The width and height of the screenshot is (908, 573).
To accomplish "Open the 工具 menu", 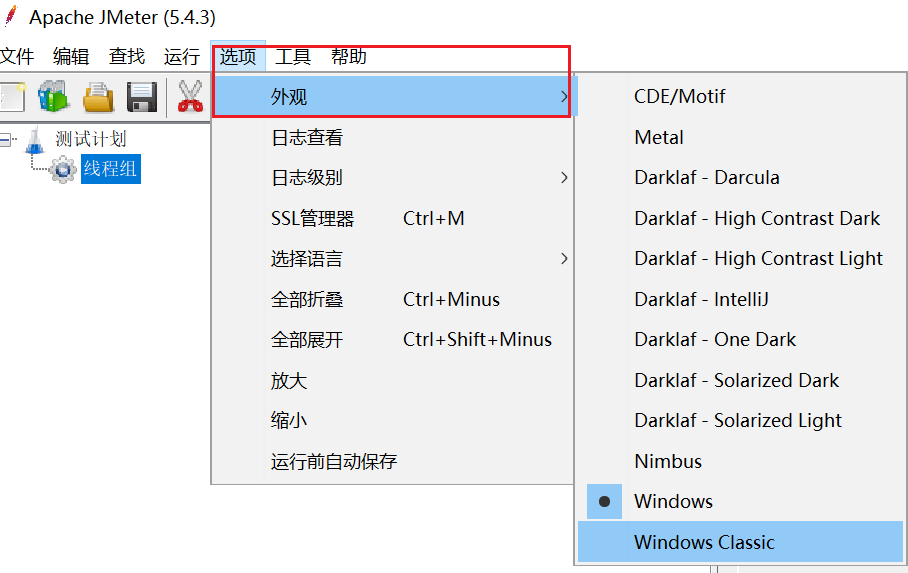I will (293, 57).
